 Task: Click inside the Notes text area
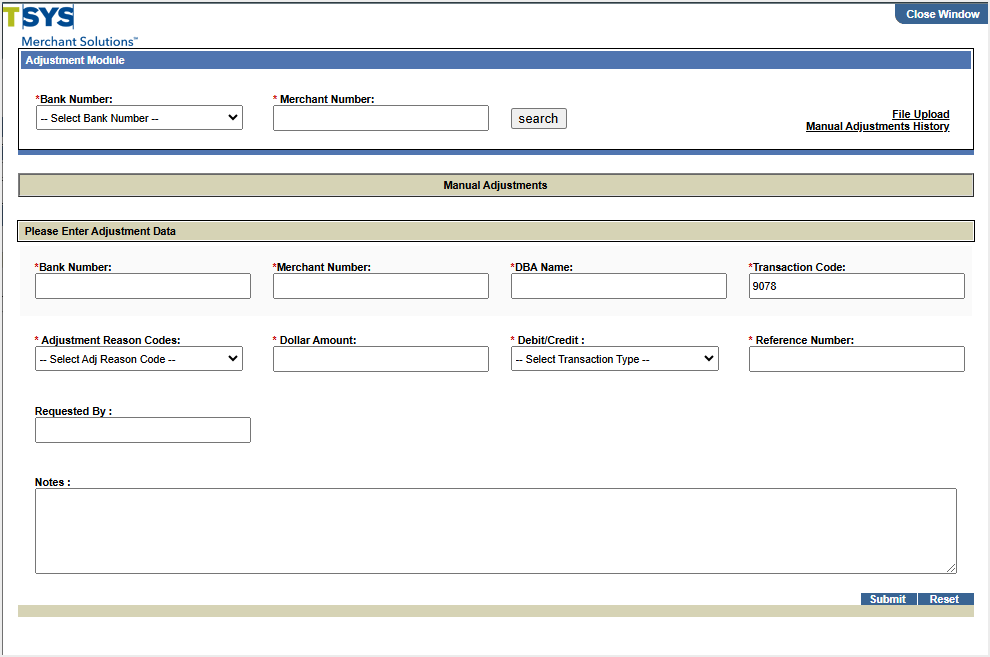[496, 531]
